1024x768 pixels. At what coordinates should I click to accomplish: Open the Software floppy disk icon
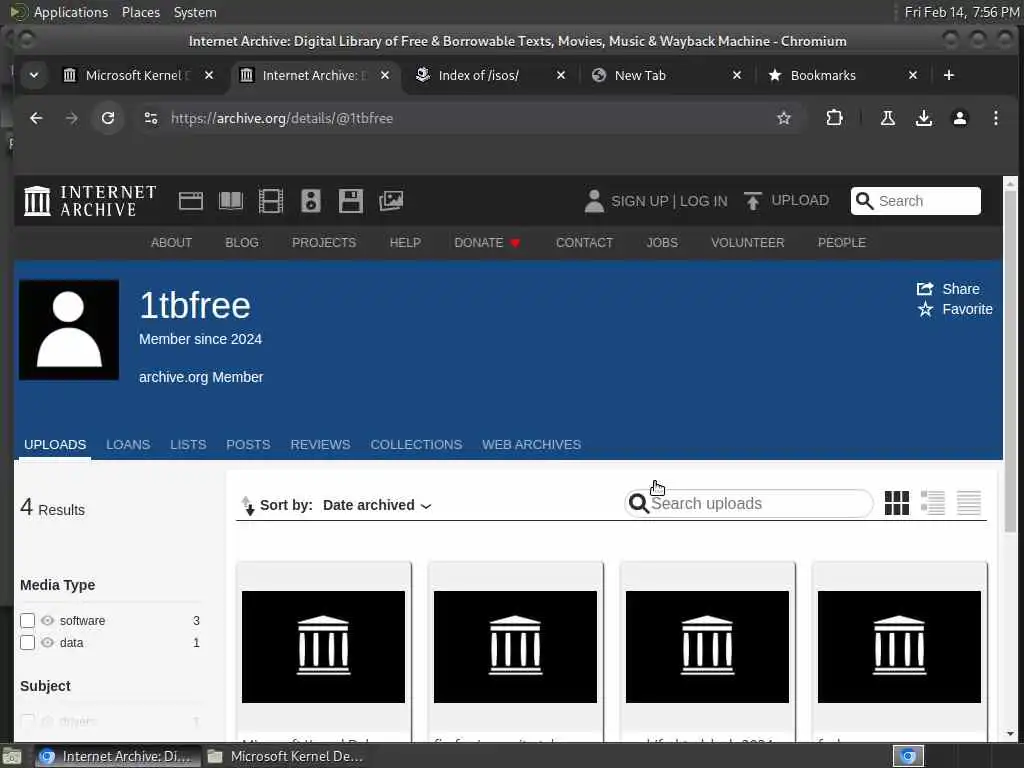click(351, 200)
